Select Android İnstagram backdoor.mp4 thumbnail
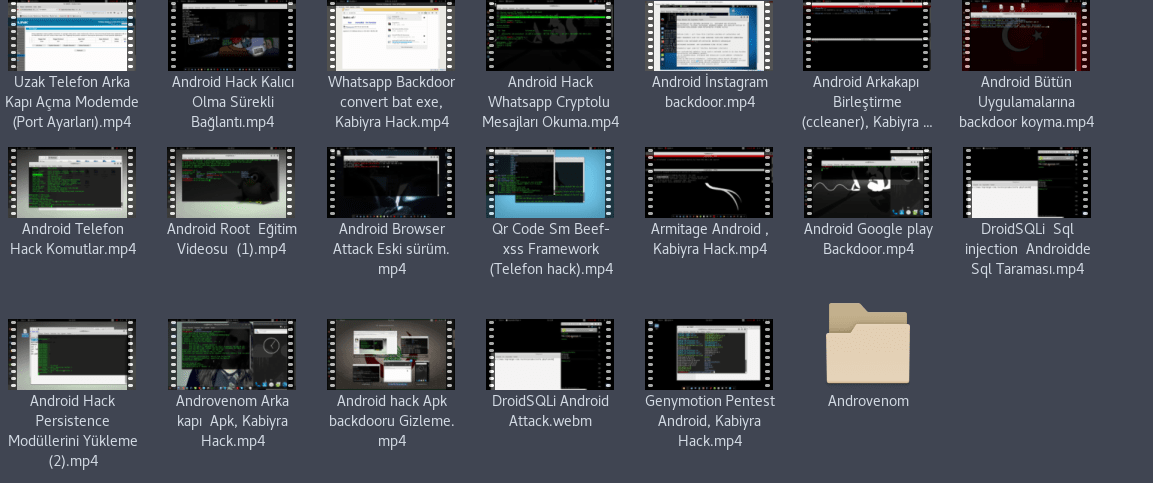This screenshot has width=1153, height=483. [x=709, y=35]
